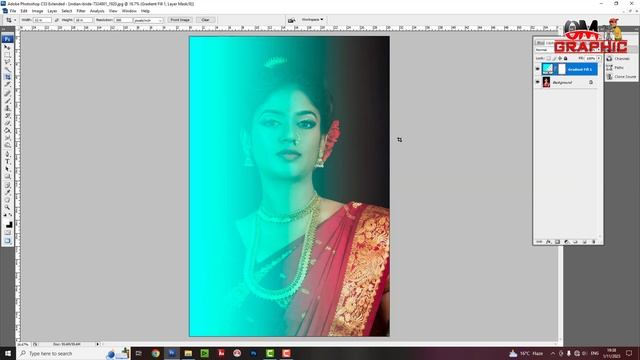Select the Eyedropper tool
The width and height of the screenshot is (640, 360).
tap(7, 193)
